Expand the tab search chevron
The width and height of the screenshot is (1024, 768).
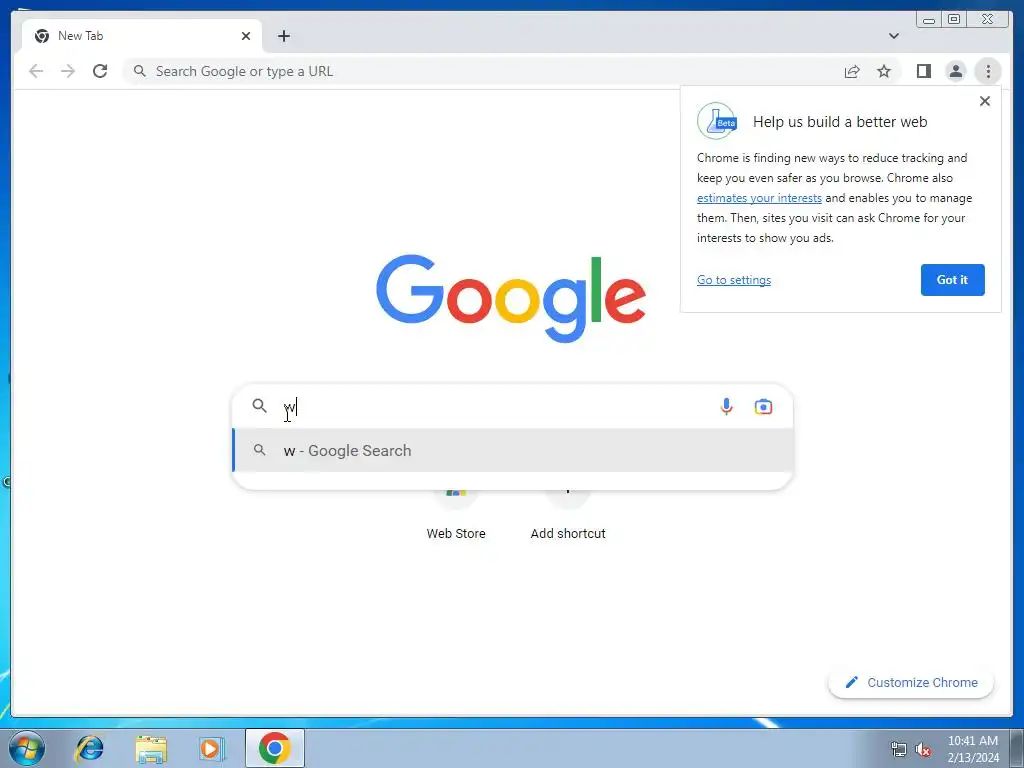pos(894,36)
